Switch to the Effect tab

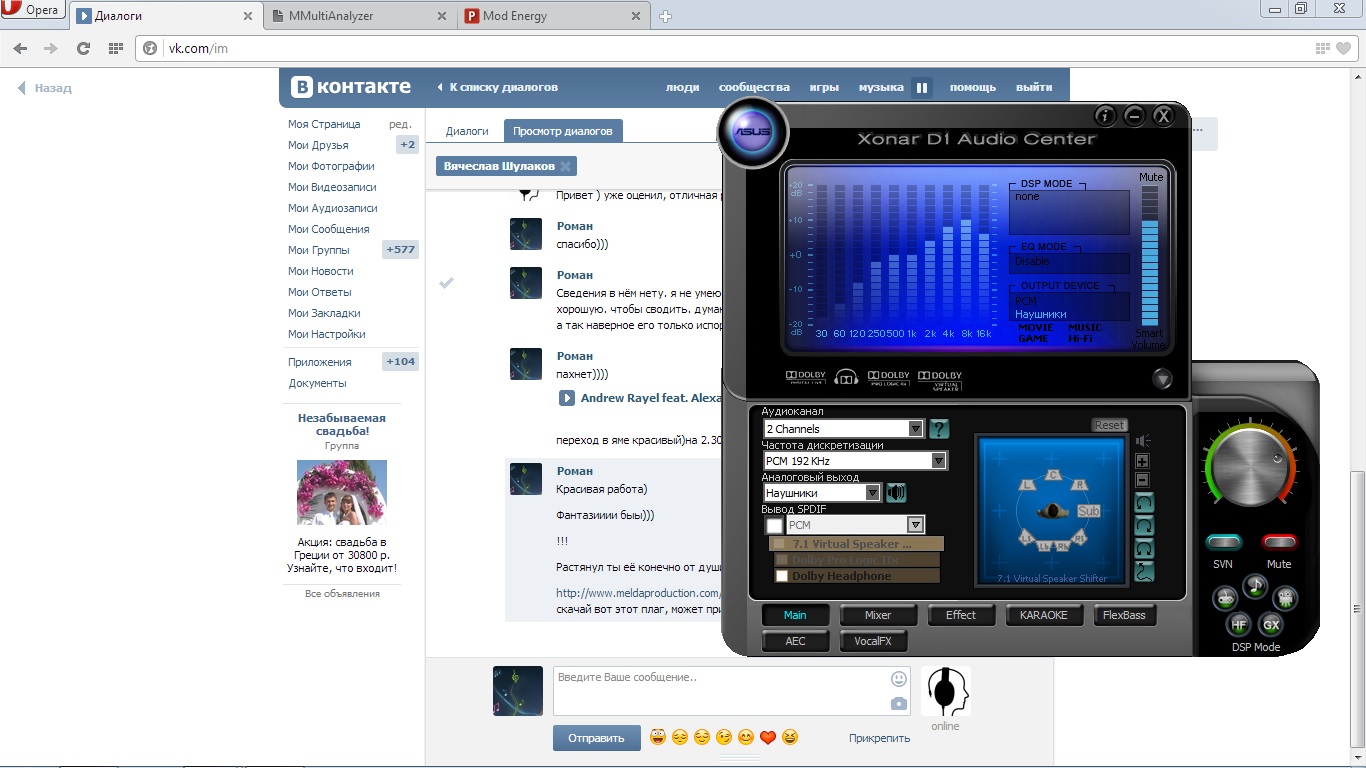[961, 615]
